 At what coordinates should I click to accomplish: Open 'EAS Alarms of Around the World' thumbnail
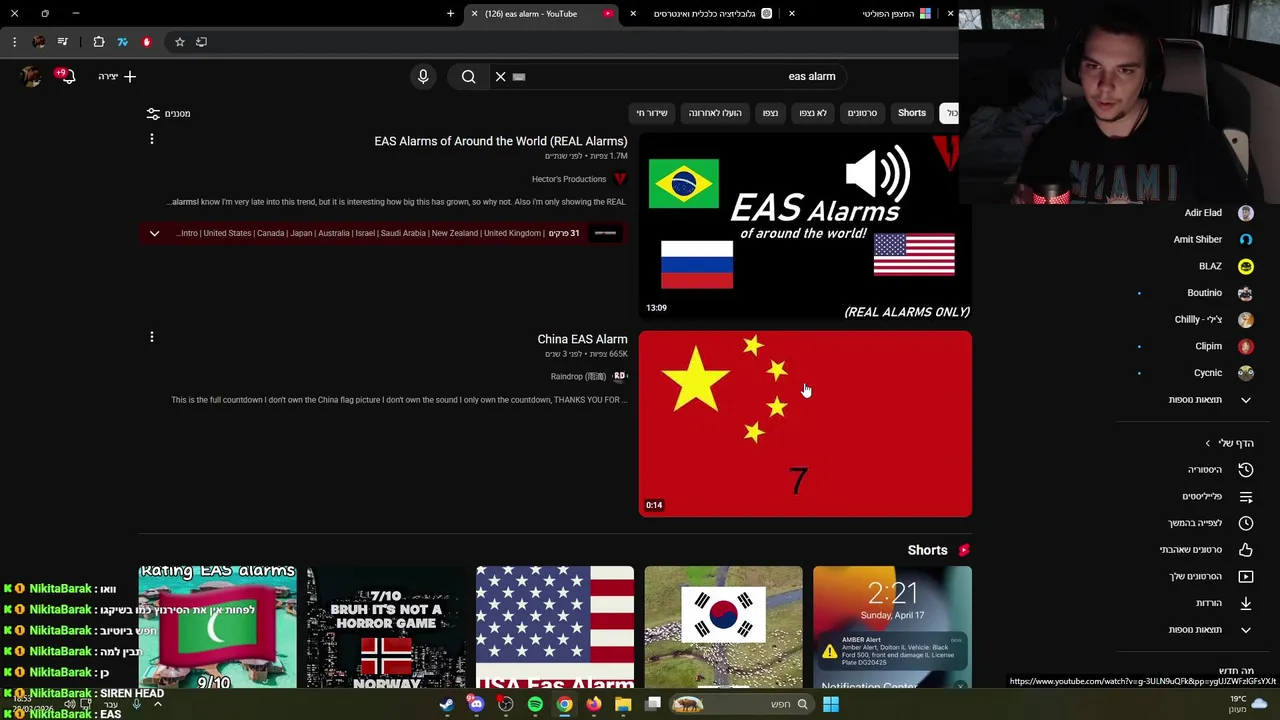(x=805, y=226)
